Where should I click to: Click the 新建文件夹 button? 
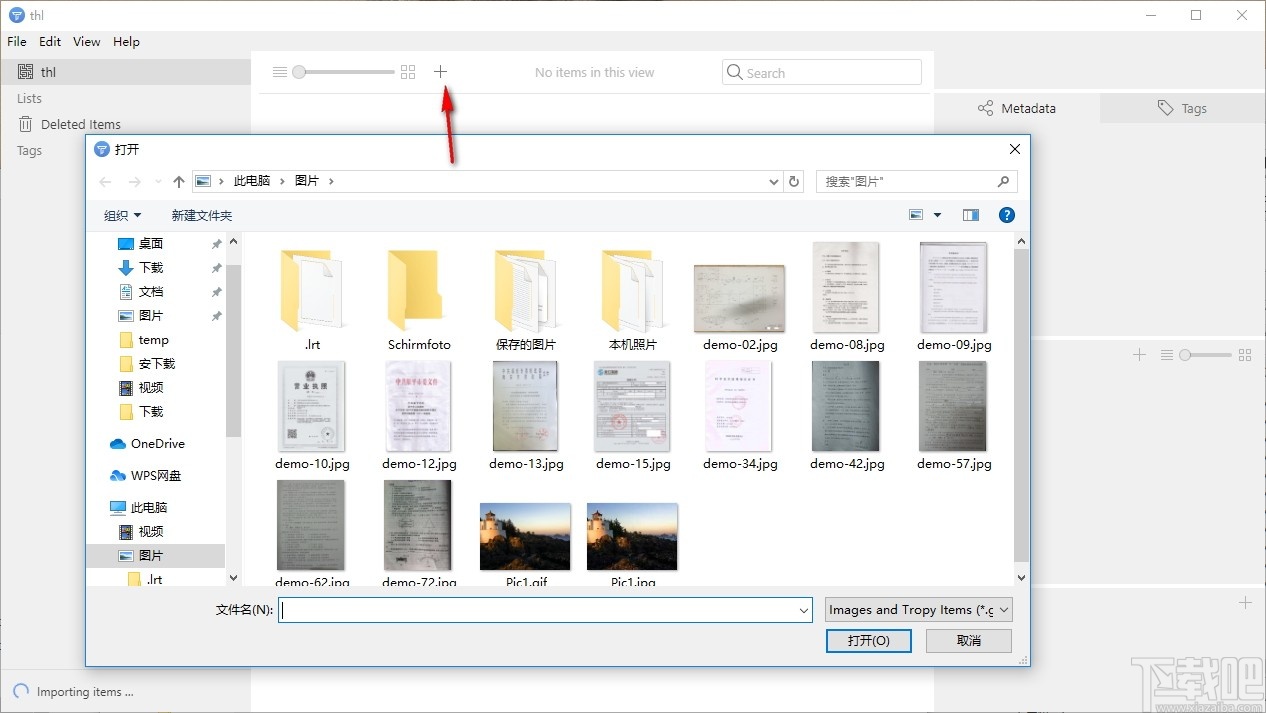(x=201, y=215)
